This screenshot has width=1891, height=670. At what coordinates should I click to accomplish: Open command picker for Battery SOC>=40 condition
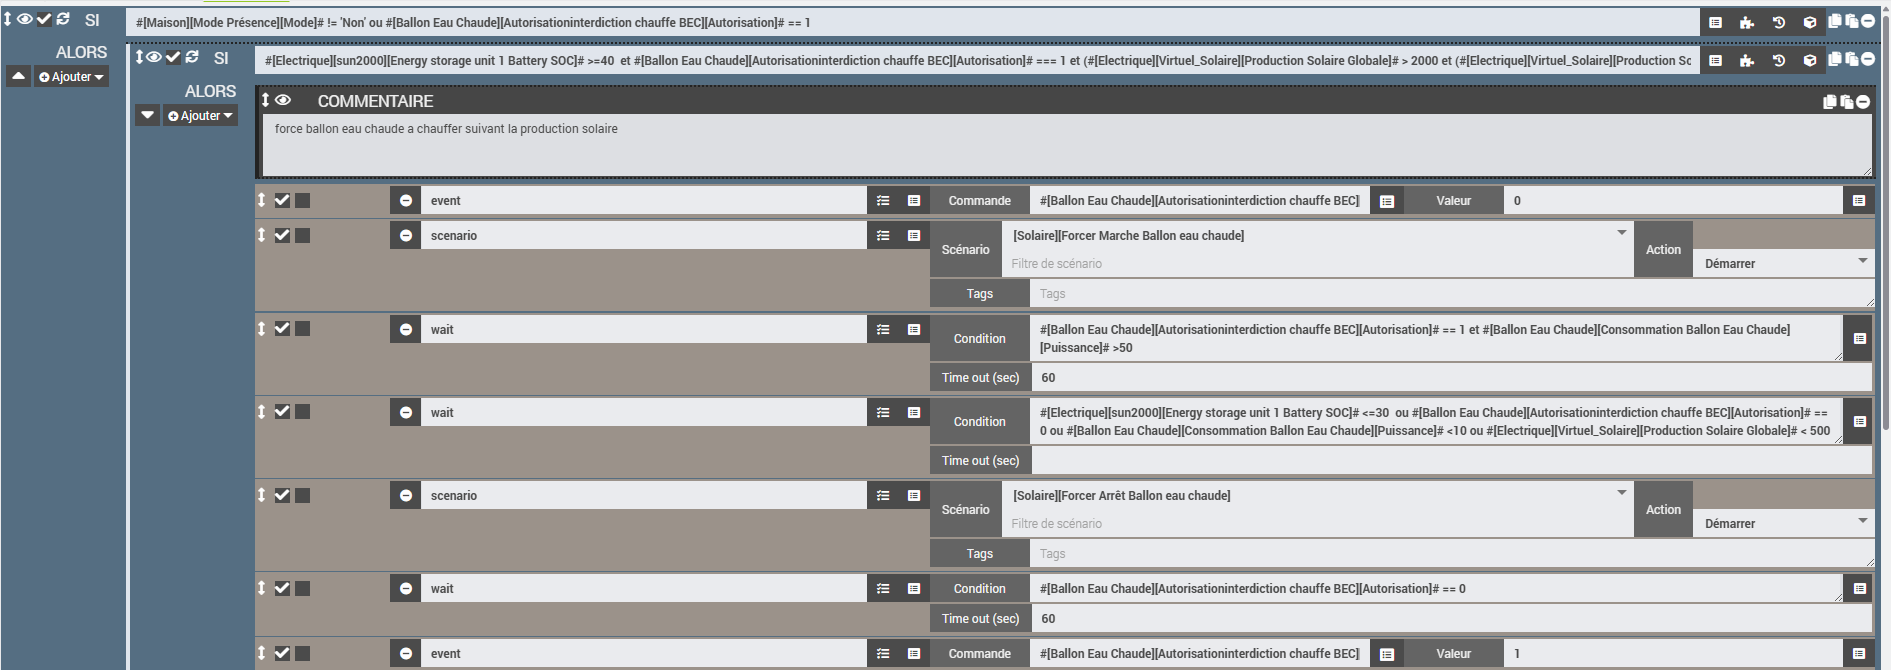(1715, 60)
